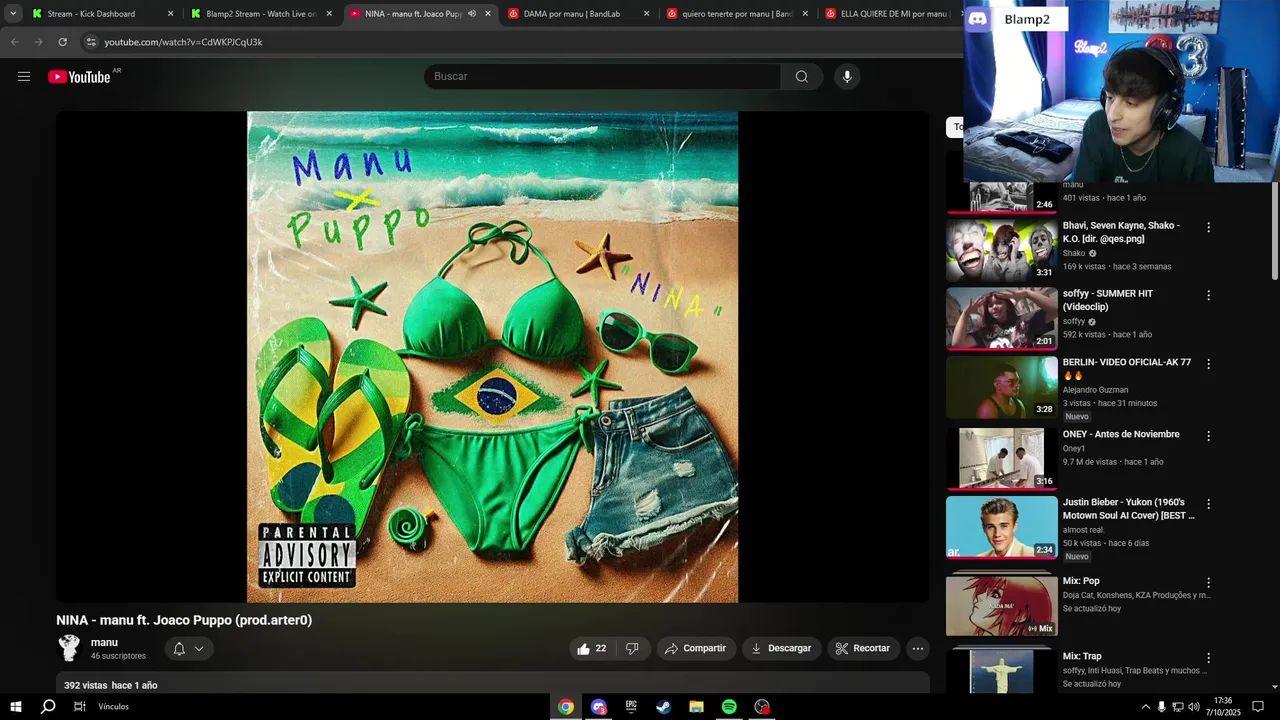This screenshot has width=1280, height=720.
Task: Open Epic Games launcher from taskbar
Action: coord(631,707)
